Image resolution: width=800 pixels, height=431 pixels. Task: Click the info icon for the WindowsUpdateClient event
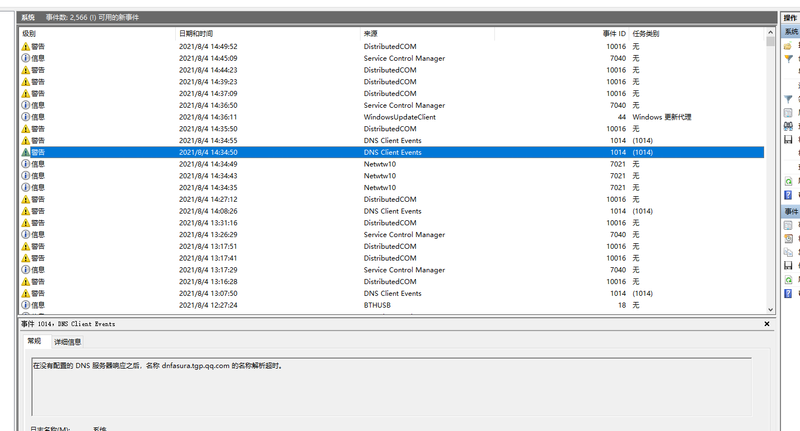click(26, 117)
